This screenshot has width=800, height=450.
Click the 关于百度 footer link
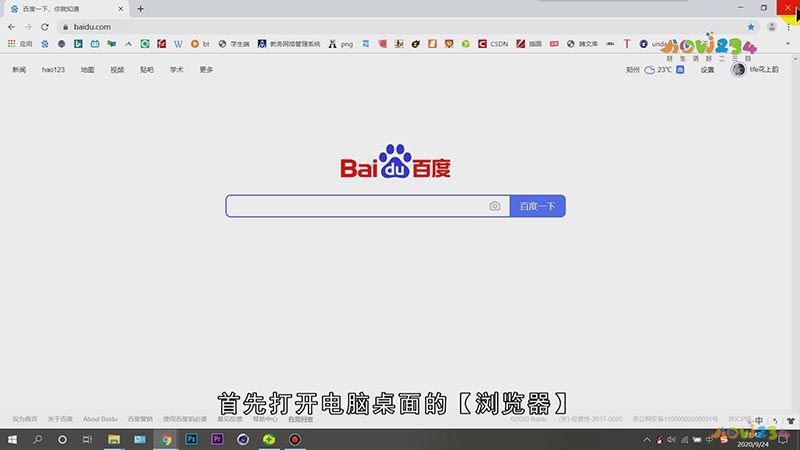point(60,419)
